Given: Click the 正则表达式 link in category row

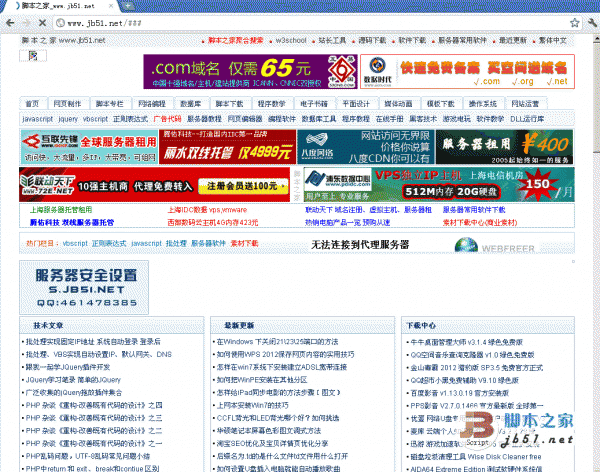Looking at the screenshot, I should coord(130,119).
